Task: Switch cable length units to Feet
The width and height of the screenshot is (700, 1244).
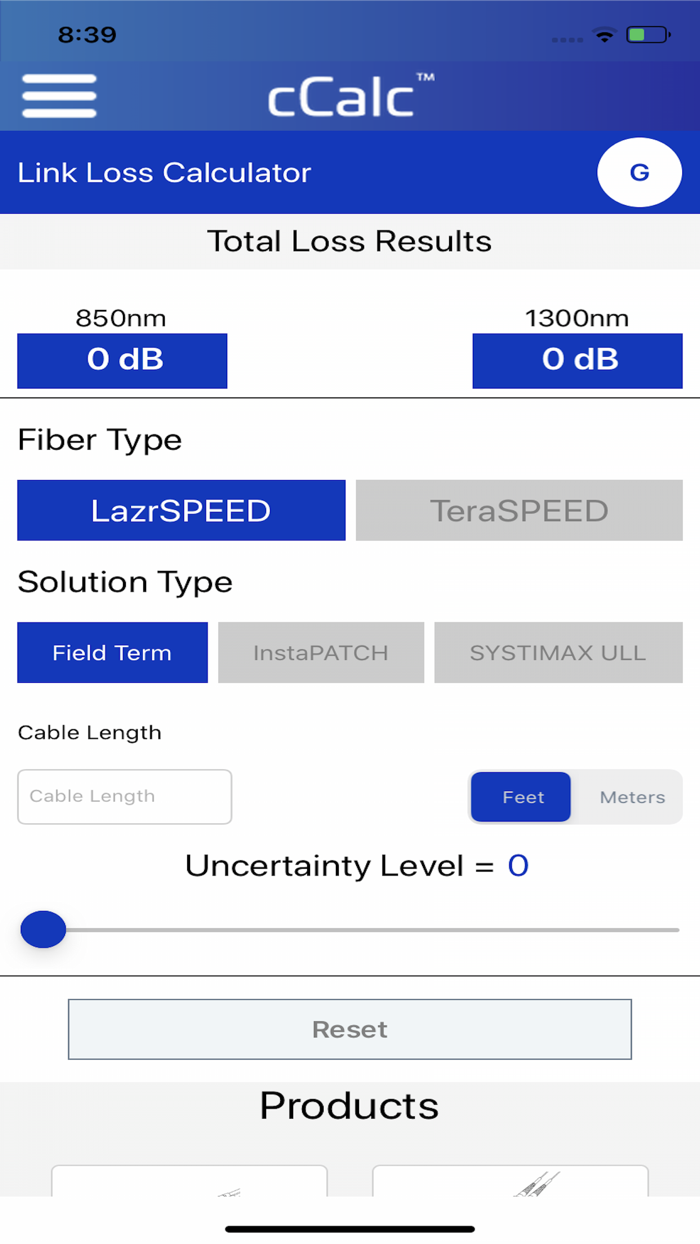Action: click(x=520, y=797)
